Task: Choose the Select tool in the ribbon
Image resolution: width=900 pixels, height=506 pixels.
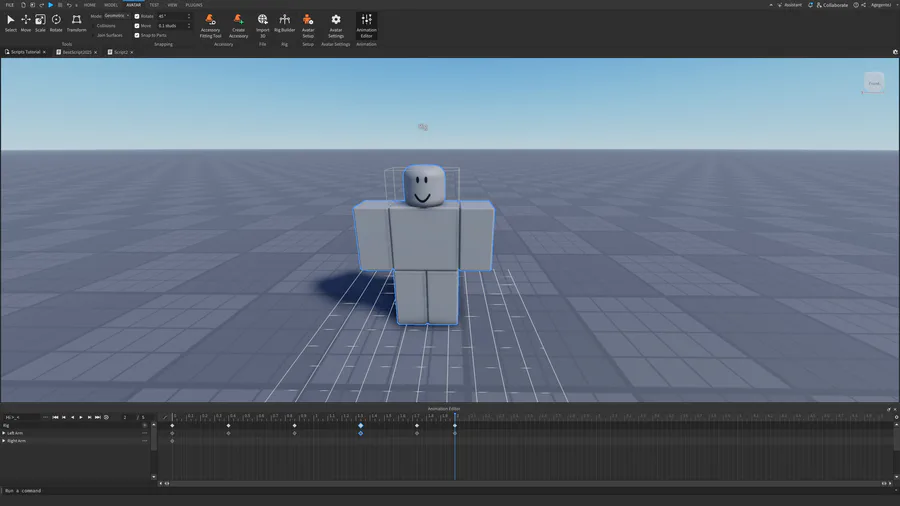Action: click(10, 23)
